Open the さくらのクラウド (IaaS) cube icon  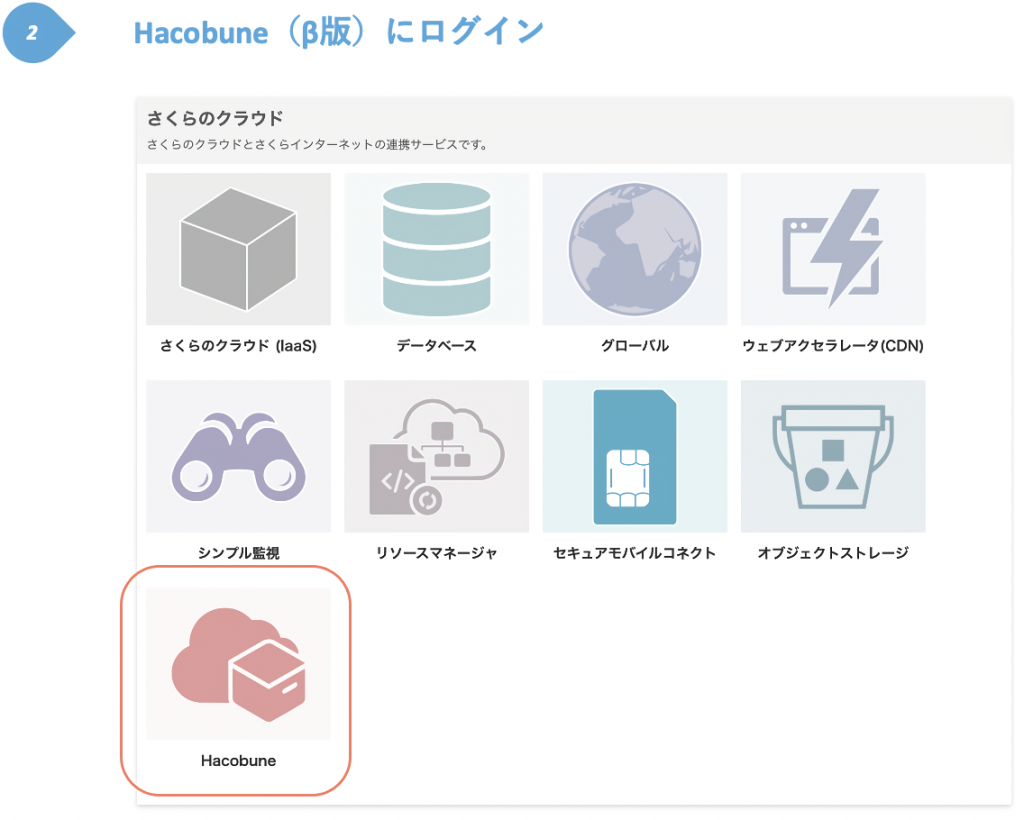tap(238, 249)
